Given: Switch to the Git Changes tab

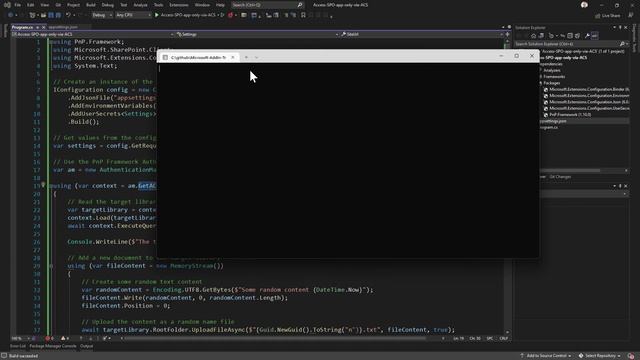Looking at the screenshot, I should click(x=560, y=177).
